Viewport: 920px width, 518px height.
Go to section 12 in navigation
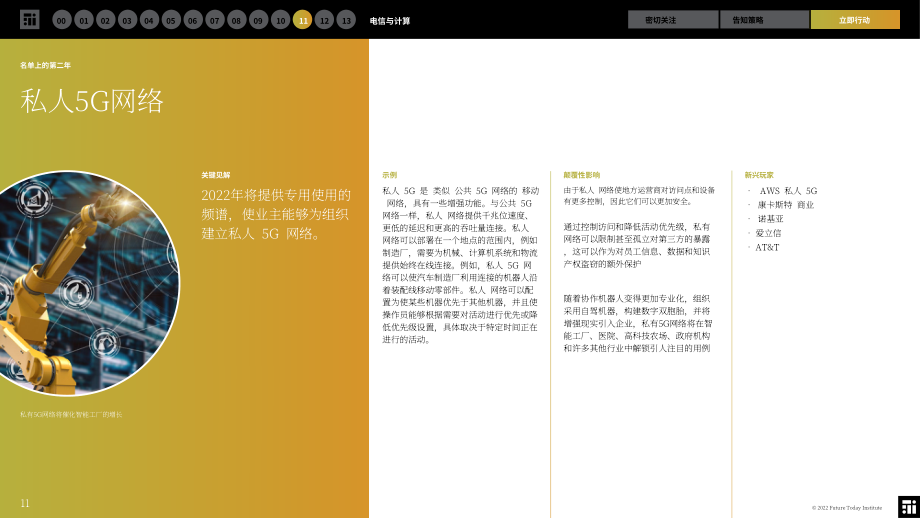324,20
